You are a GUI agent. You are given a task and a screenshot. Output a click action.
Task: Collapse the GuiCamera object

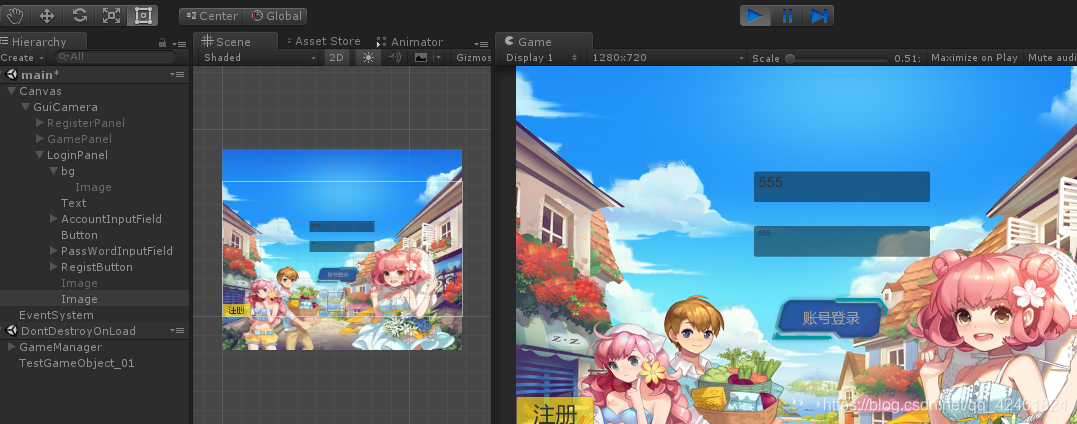point(25,107)
